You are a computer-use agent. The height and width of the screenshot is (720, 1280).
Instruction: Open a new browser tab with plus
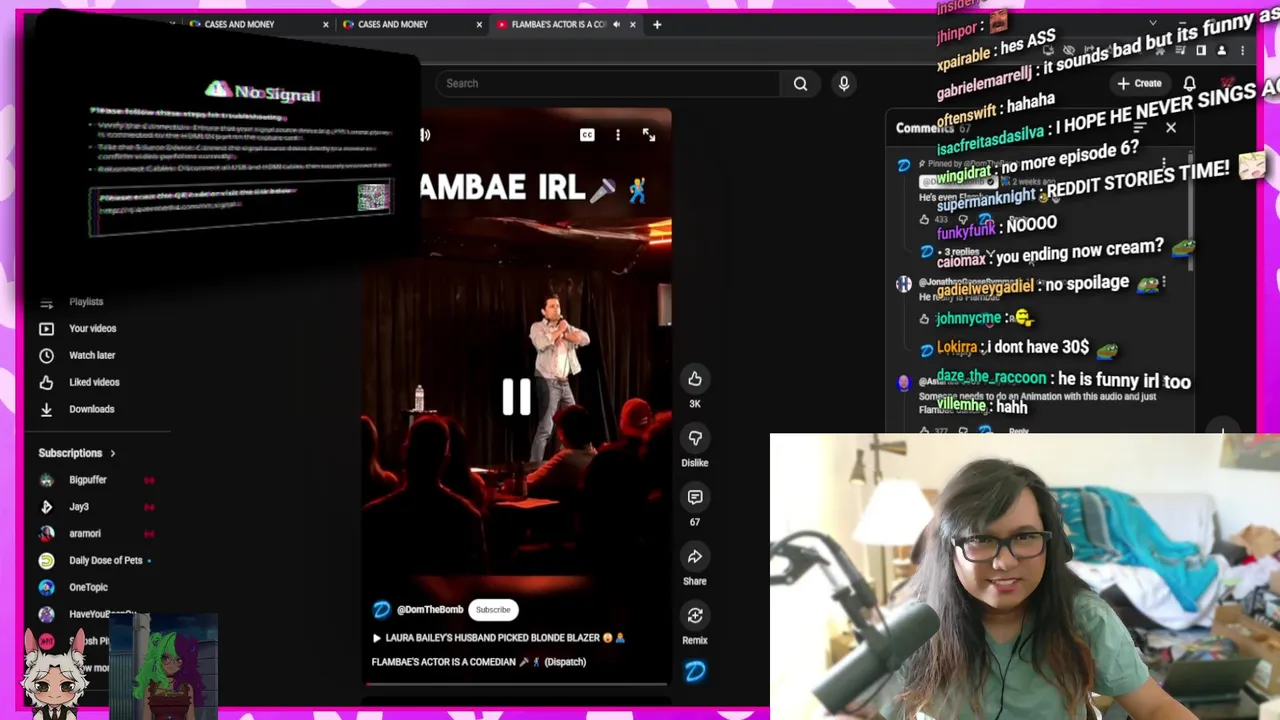[657, 24]
